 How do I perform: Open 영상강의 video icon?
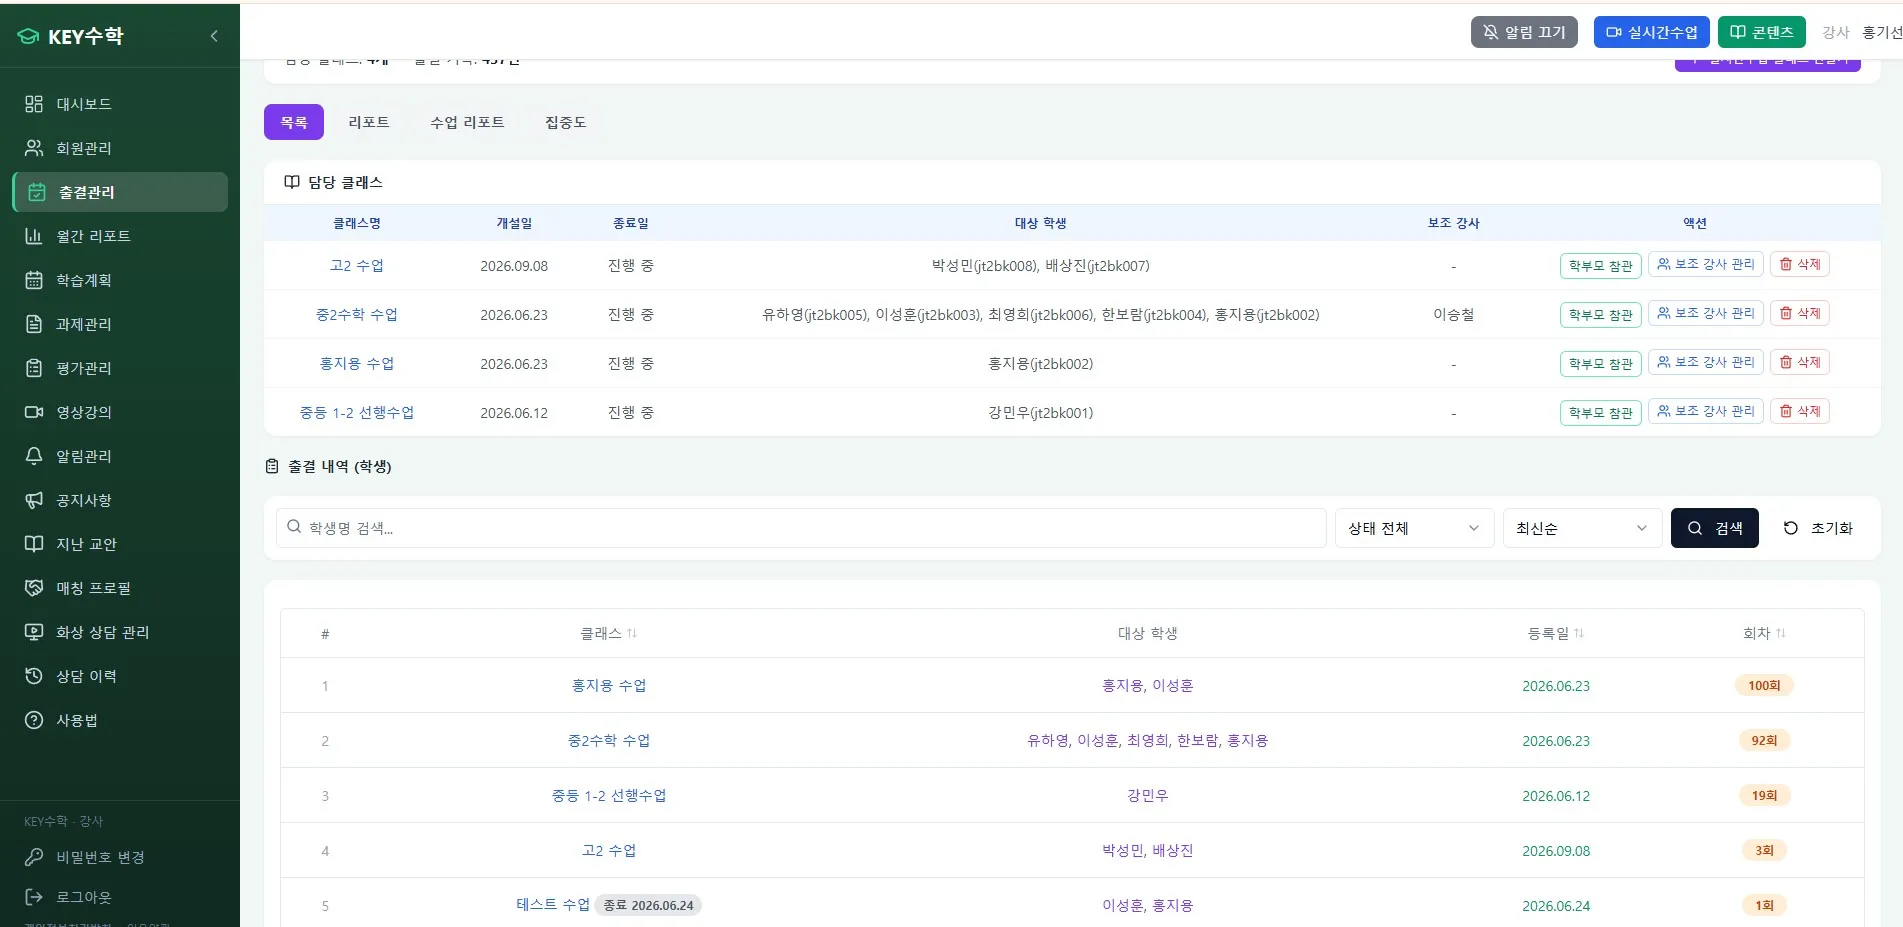[34, 412]
